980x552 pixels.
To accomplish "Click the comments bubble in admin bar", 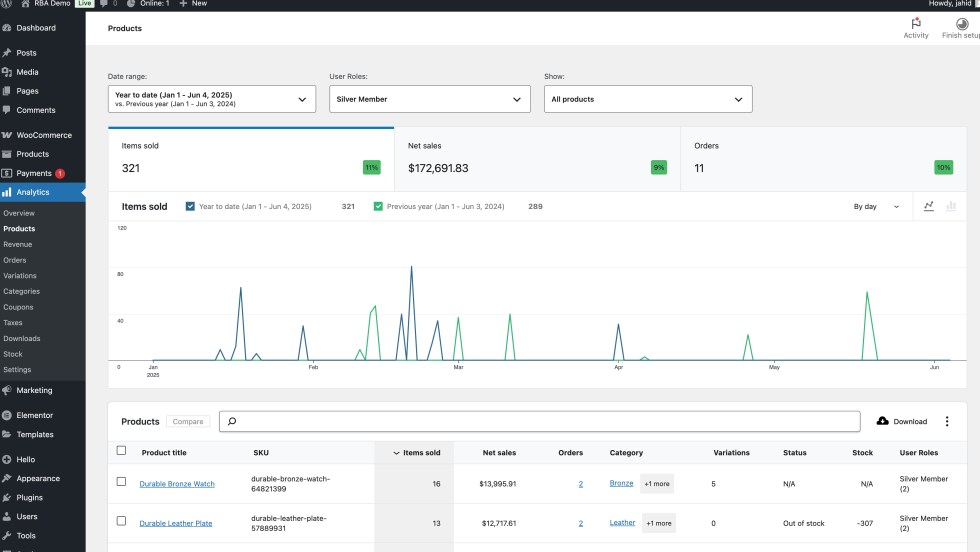I will point(104,4).
